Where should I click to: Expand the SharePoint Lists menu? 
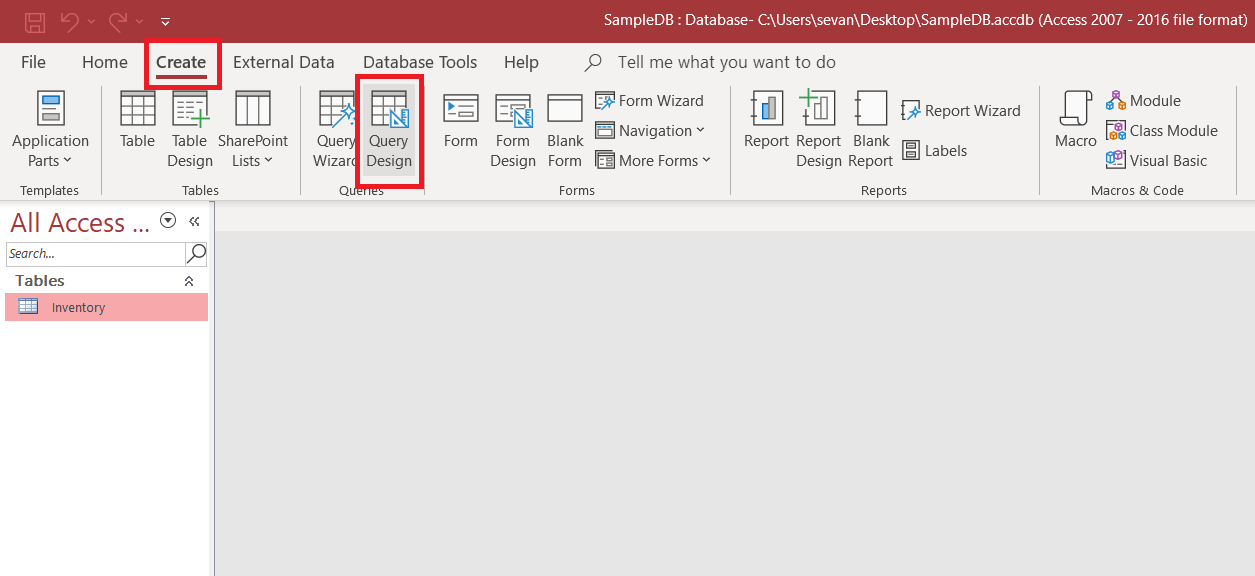253,130
